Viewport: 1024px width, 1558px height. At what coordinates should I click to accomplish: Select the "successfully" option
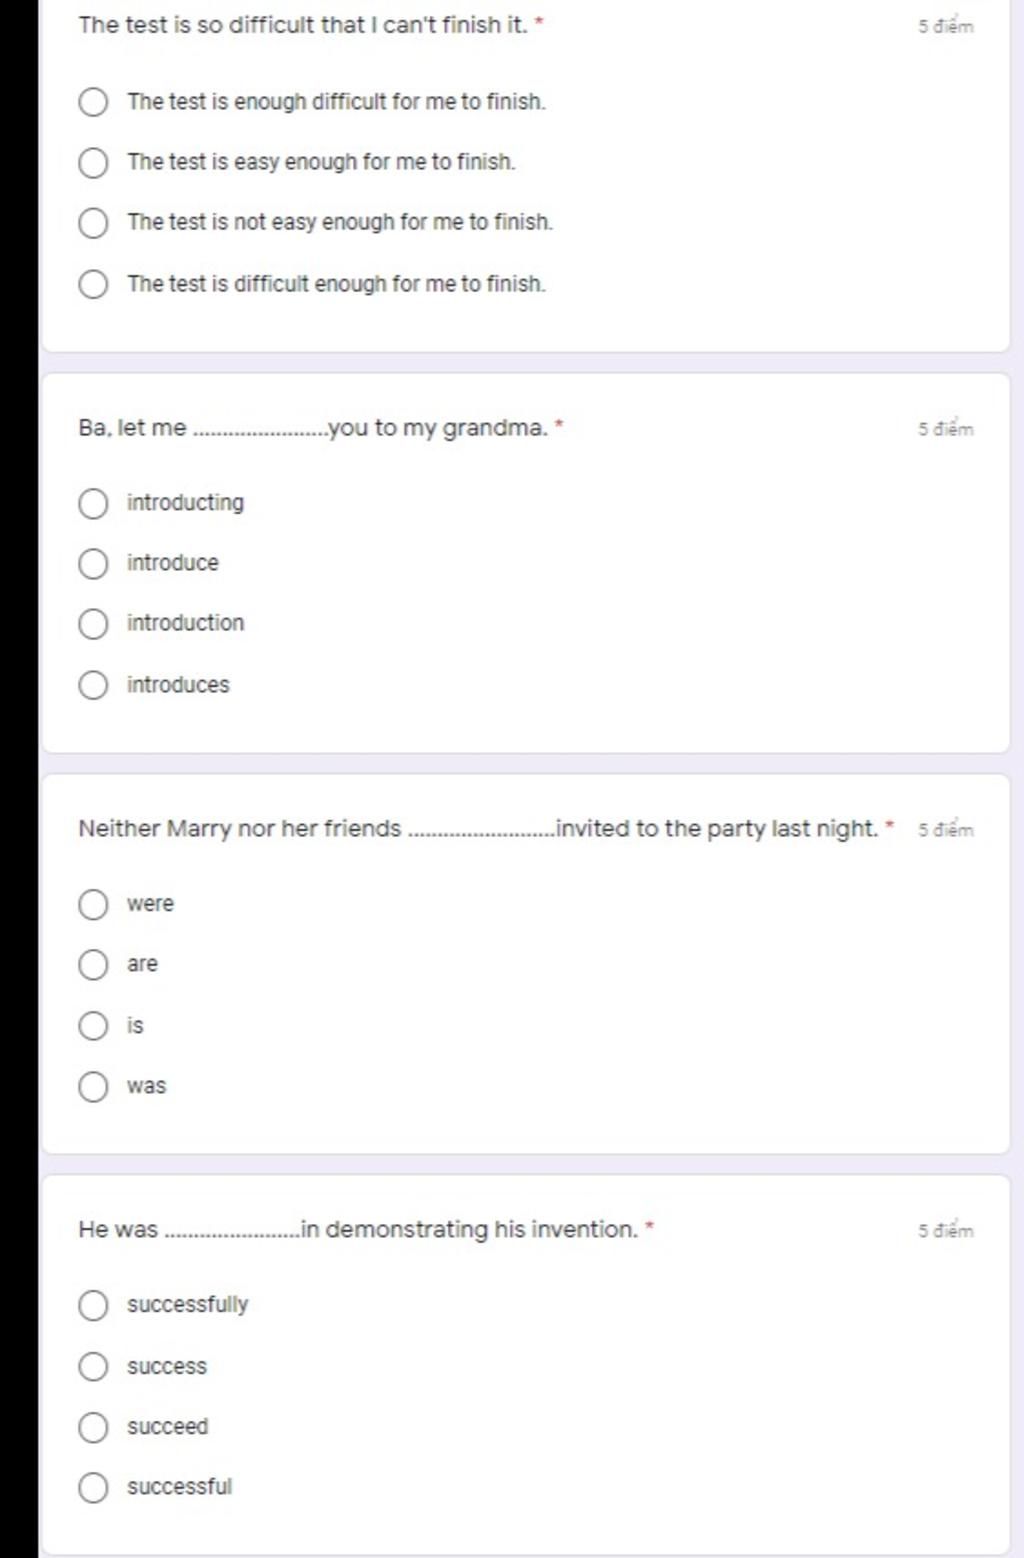93,1305
